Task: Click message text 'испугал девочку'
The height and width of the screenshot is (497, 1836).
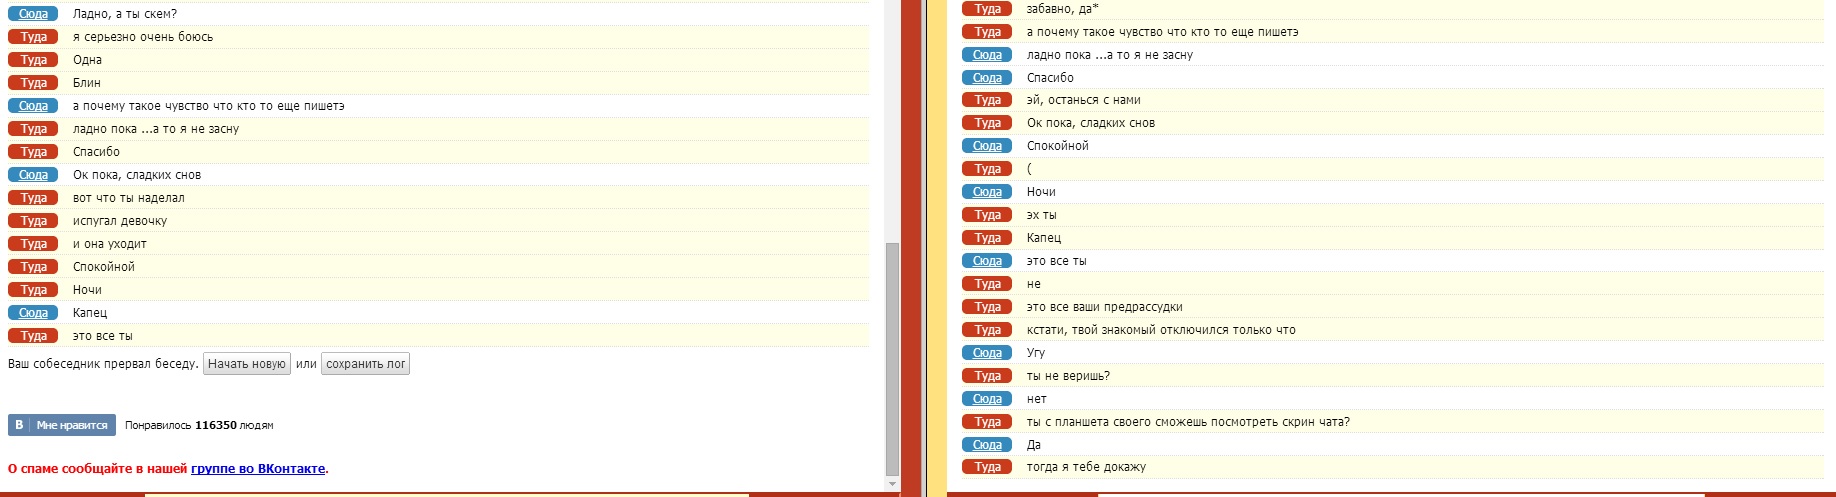Action: point(120,221)
